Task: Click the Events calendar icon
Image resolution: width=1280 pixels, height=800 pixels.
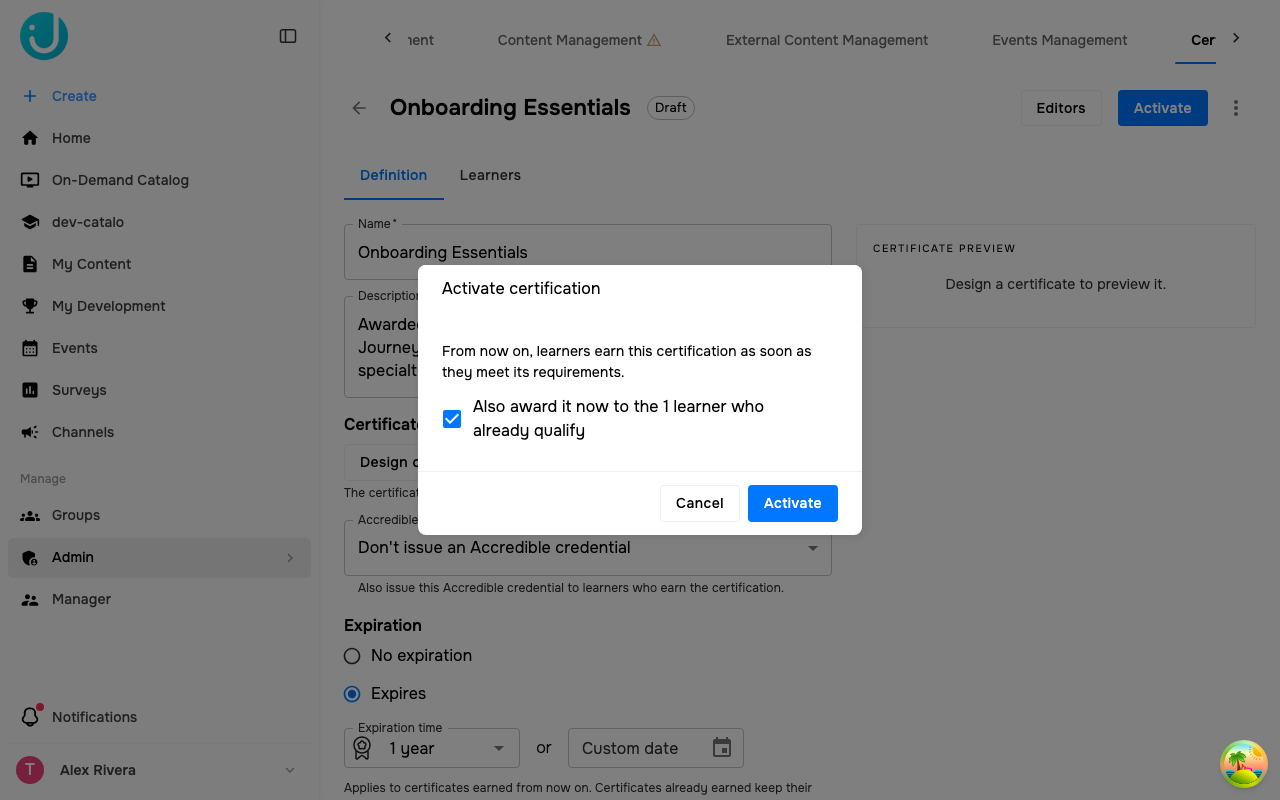Action: (30, 348)
